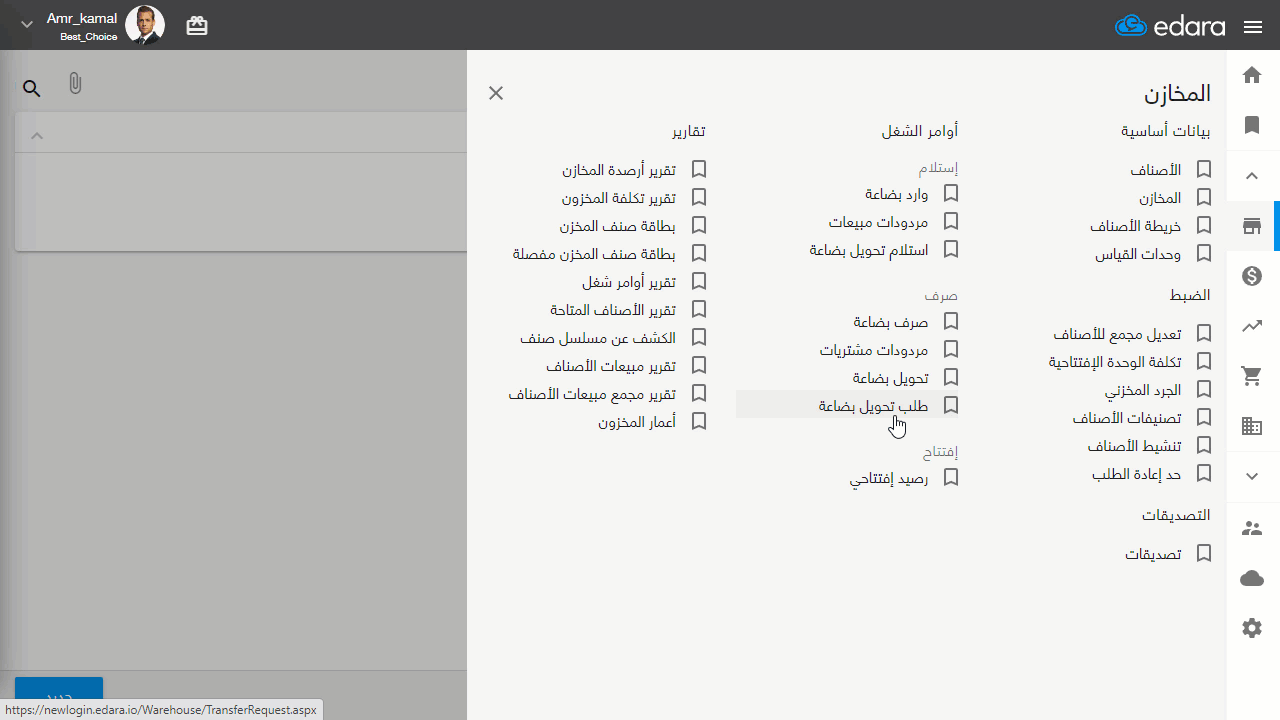The height and width of the screenshot is (720, 1280).
Task: Open the company building icon in sidebar
Action: click(1252, 427)
